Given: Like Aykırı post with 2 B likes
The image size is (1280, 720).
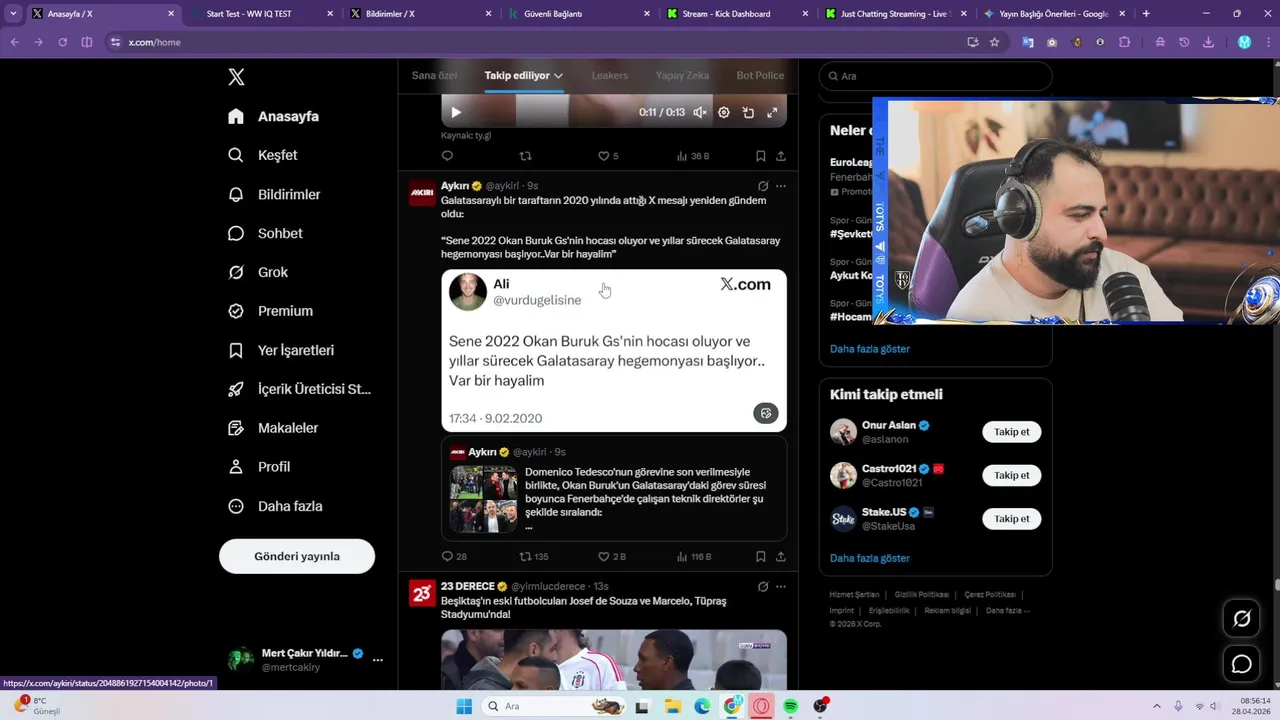Looking at the screenshot, I should click(x=612, y=557).
